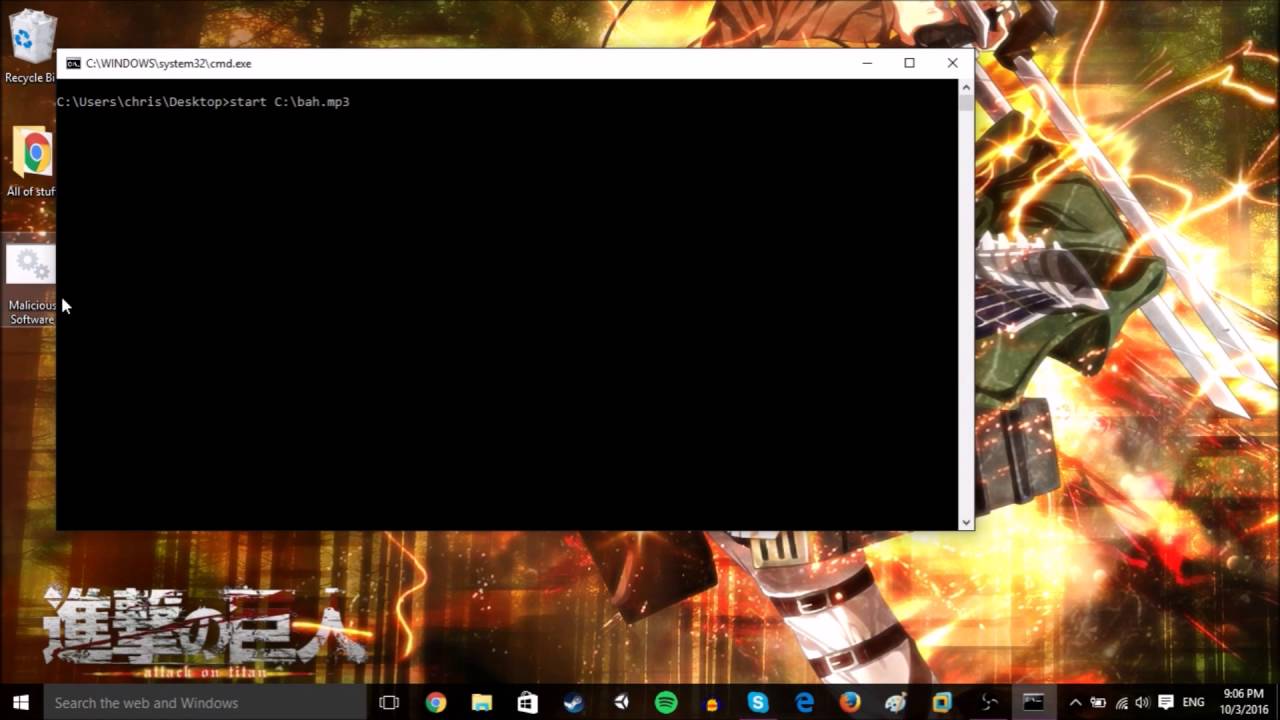The height and width of the screenshot is (720, 1280).
Task: Open Microsoft Edge from the taskbar
Action: [804, 702]
